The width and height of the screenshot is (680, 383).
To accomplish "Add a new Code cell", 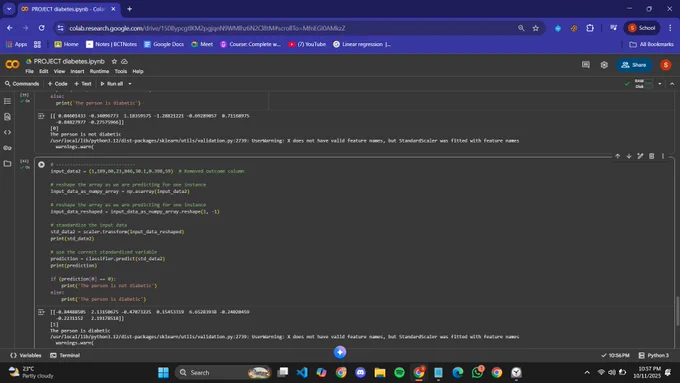I will pos(57,84).
